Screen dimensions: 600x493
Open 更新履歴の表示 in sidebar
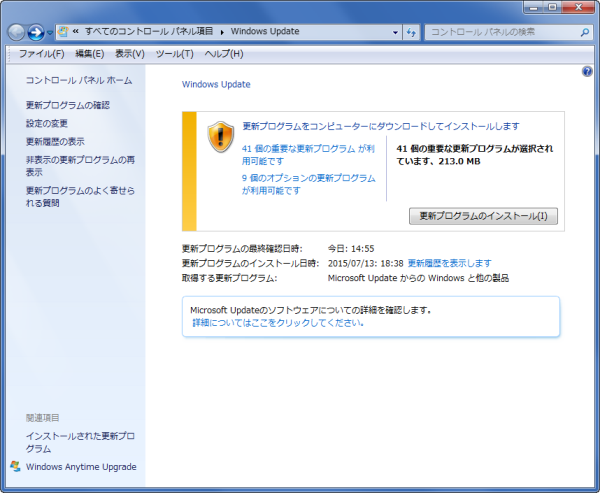[55, 142]
